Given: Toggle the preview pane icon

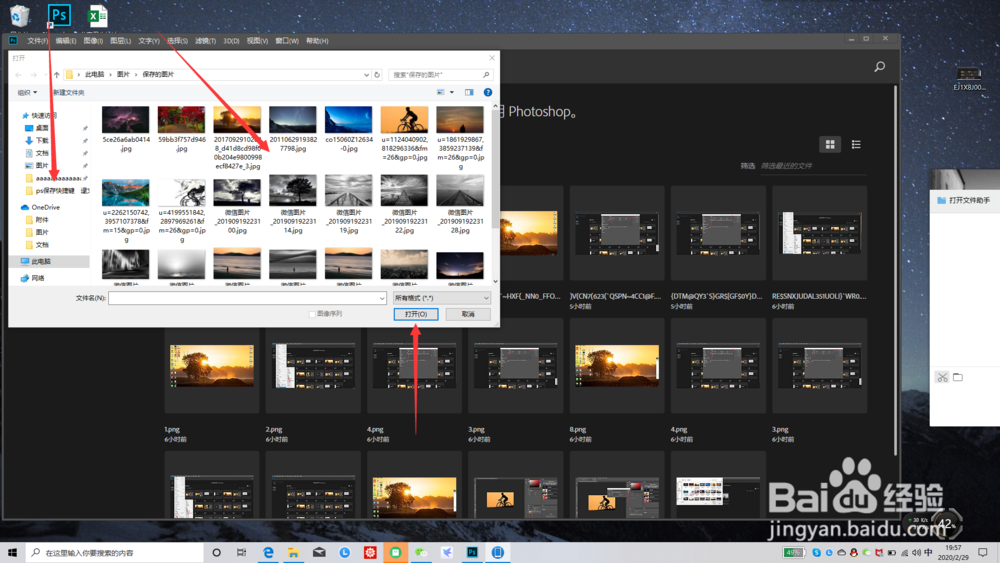Looking at the screenshot, I should [469, 92].
